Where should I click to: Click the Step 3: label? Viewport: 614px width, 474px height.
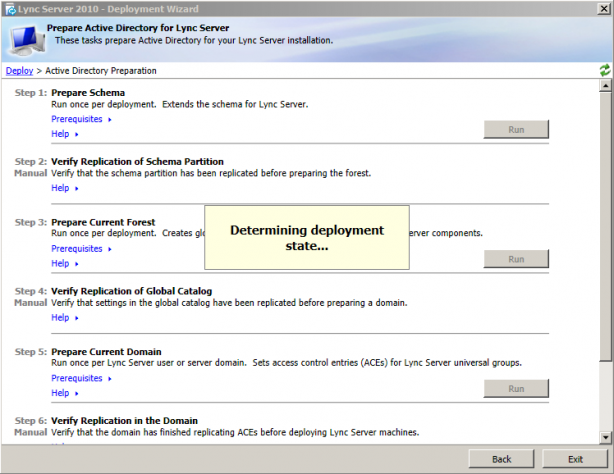click(31, 223)
